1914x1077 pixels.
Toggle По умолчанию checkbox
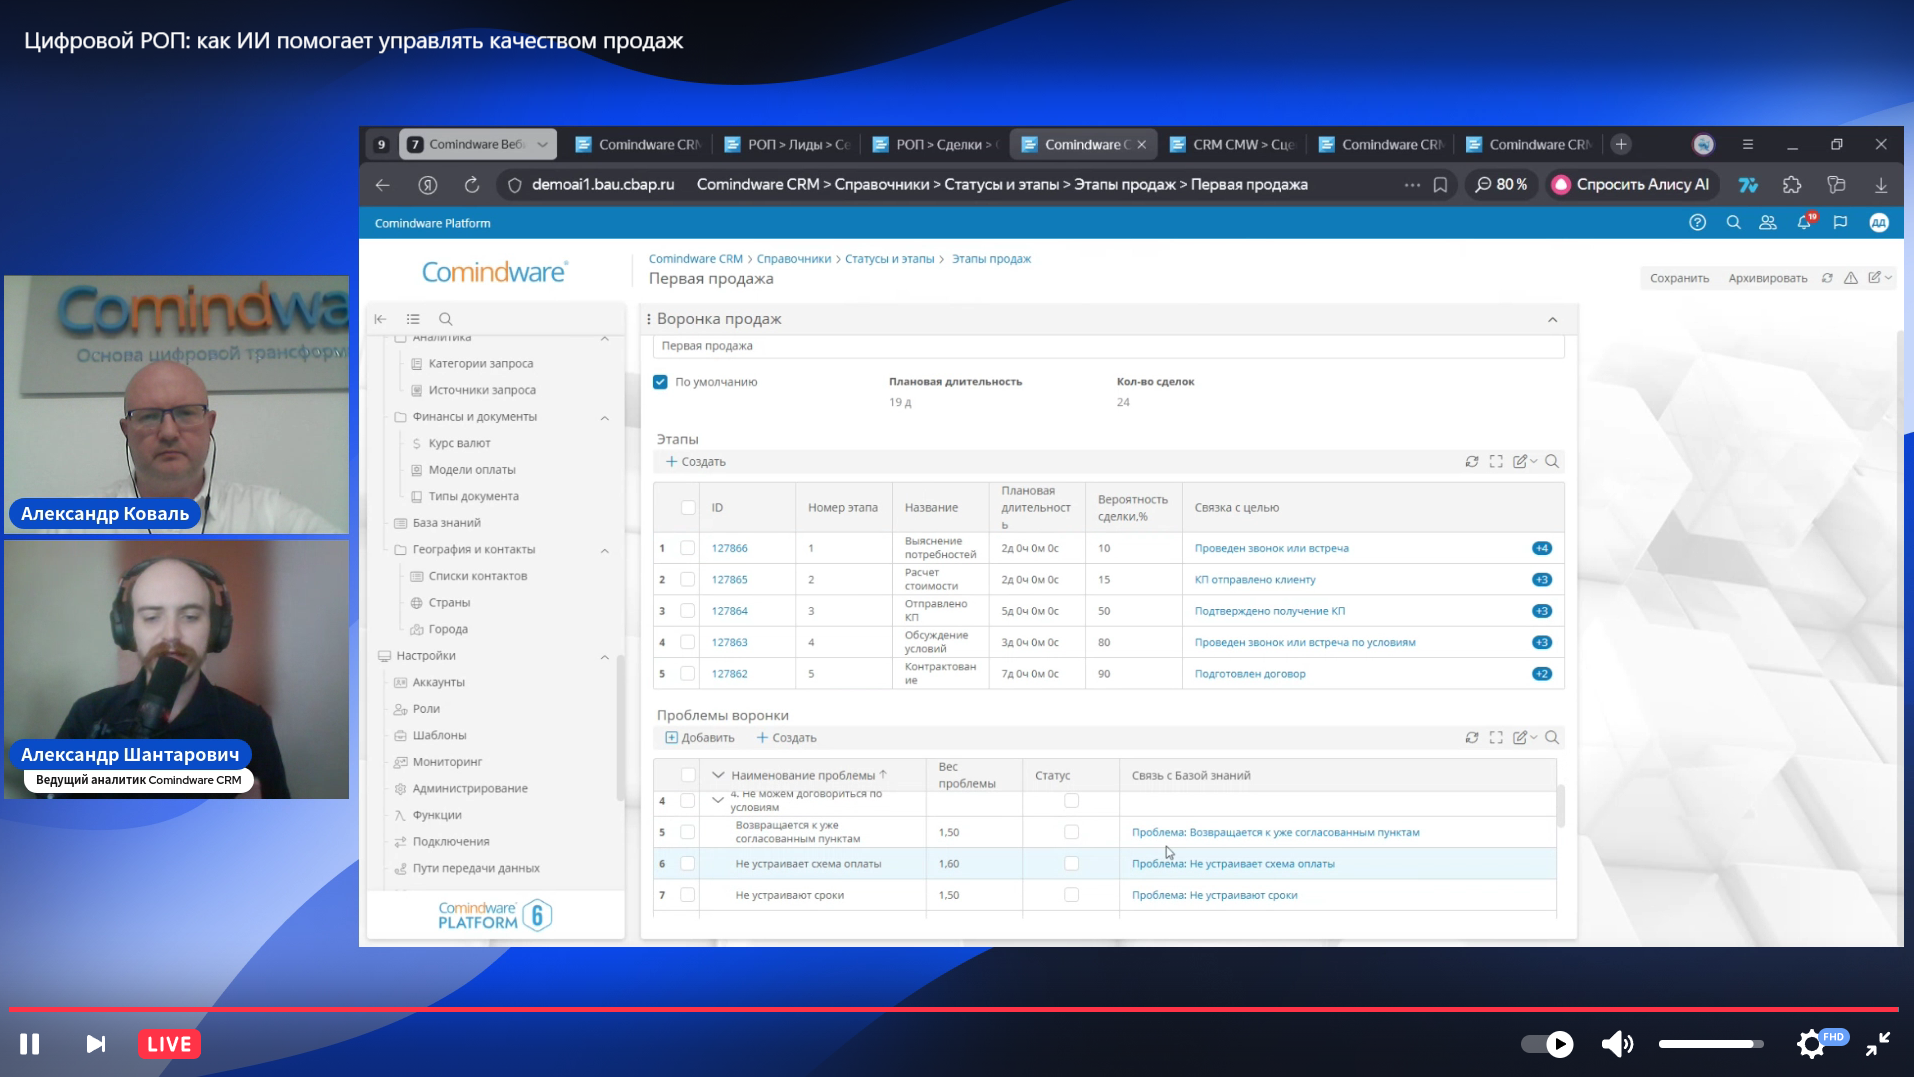click(x=660, y=382)
